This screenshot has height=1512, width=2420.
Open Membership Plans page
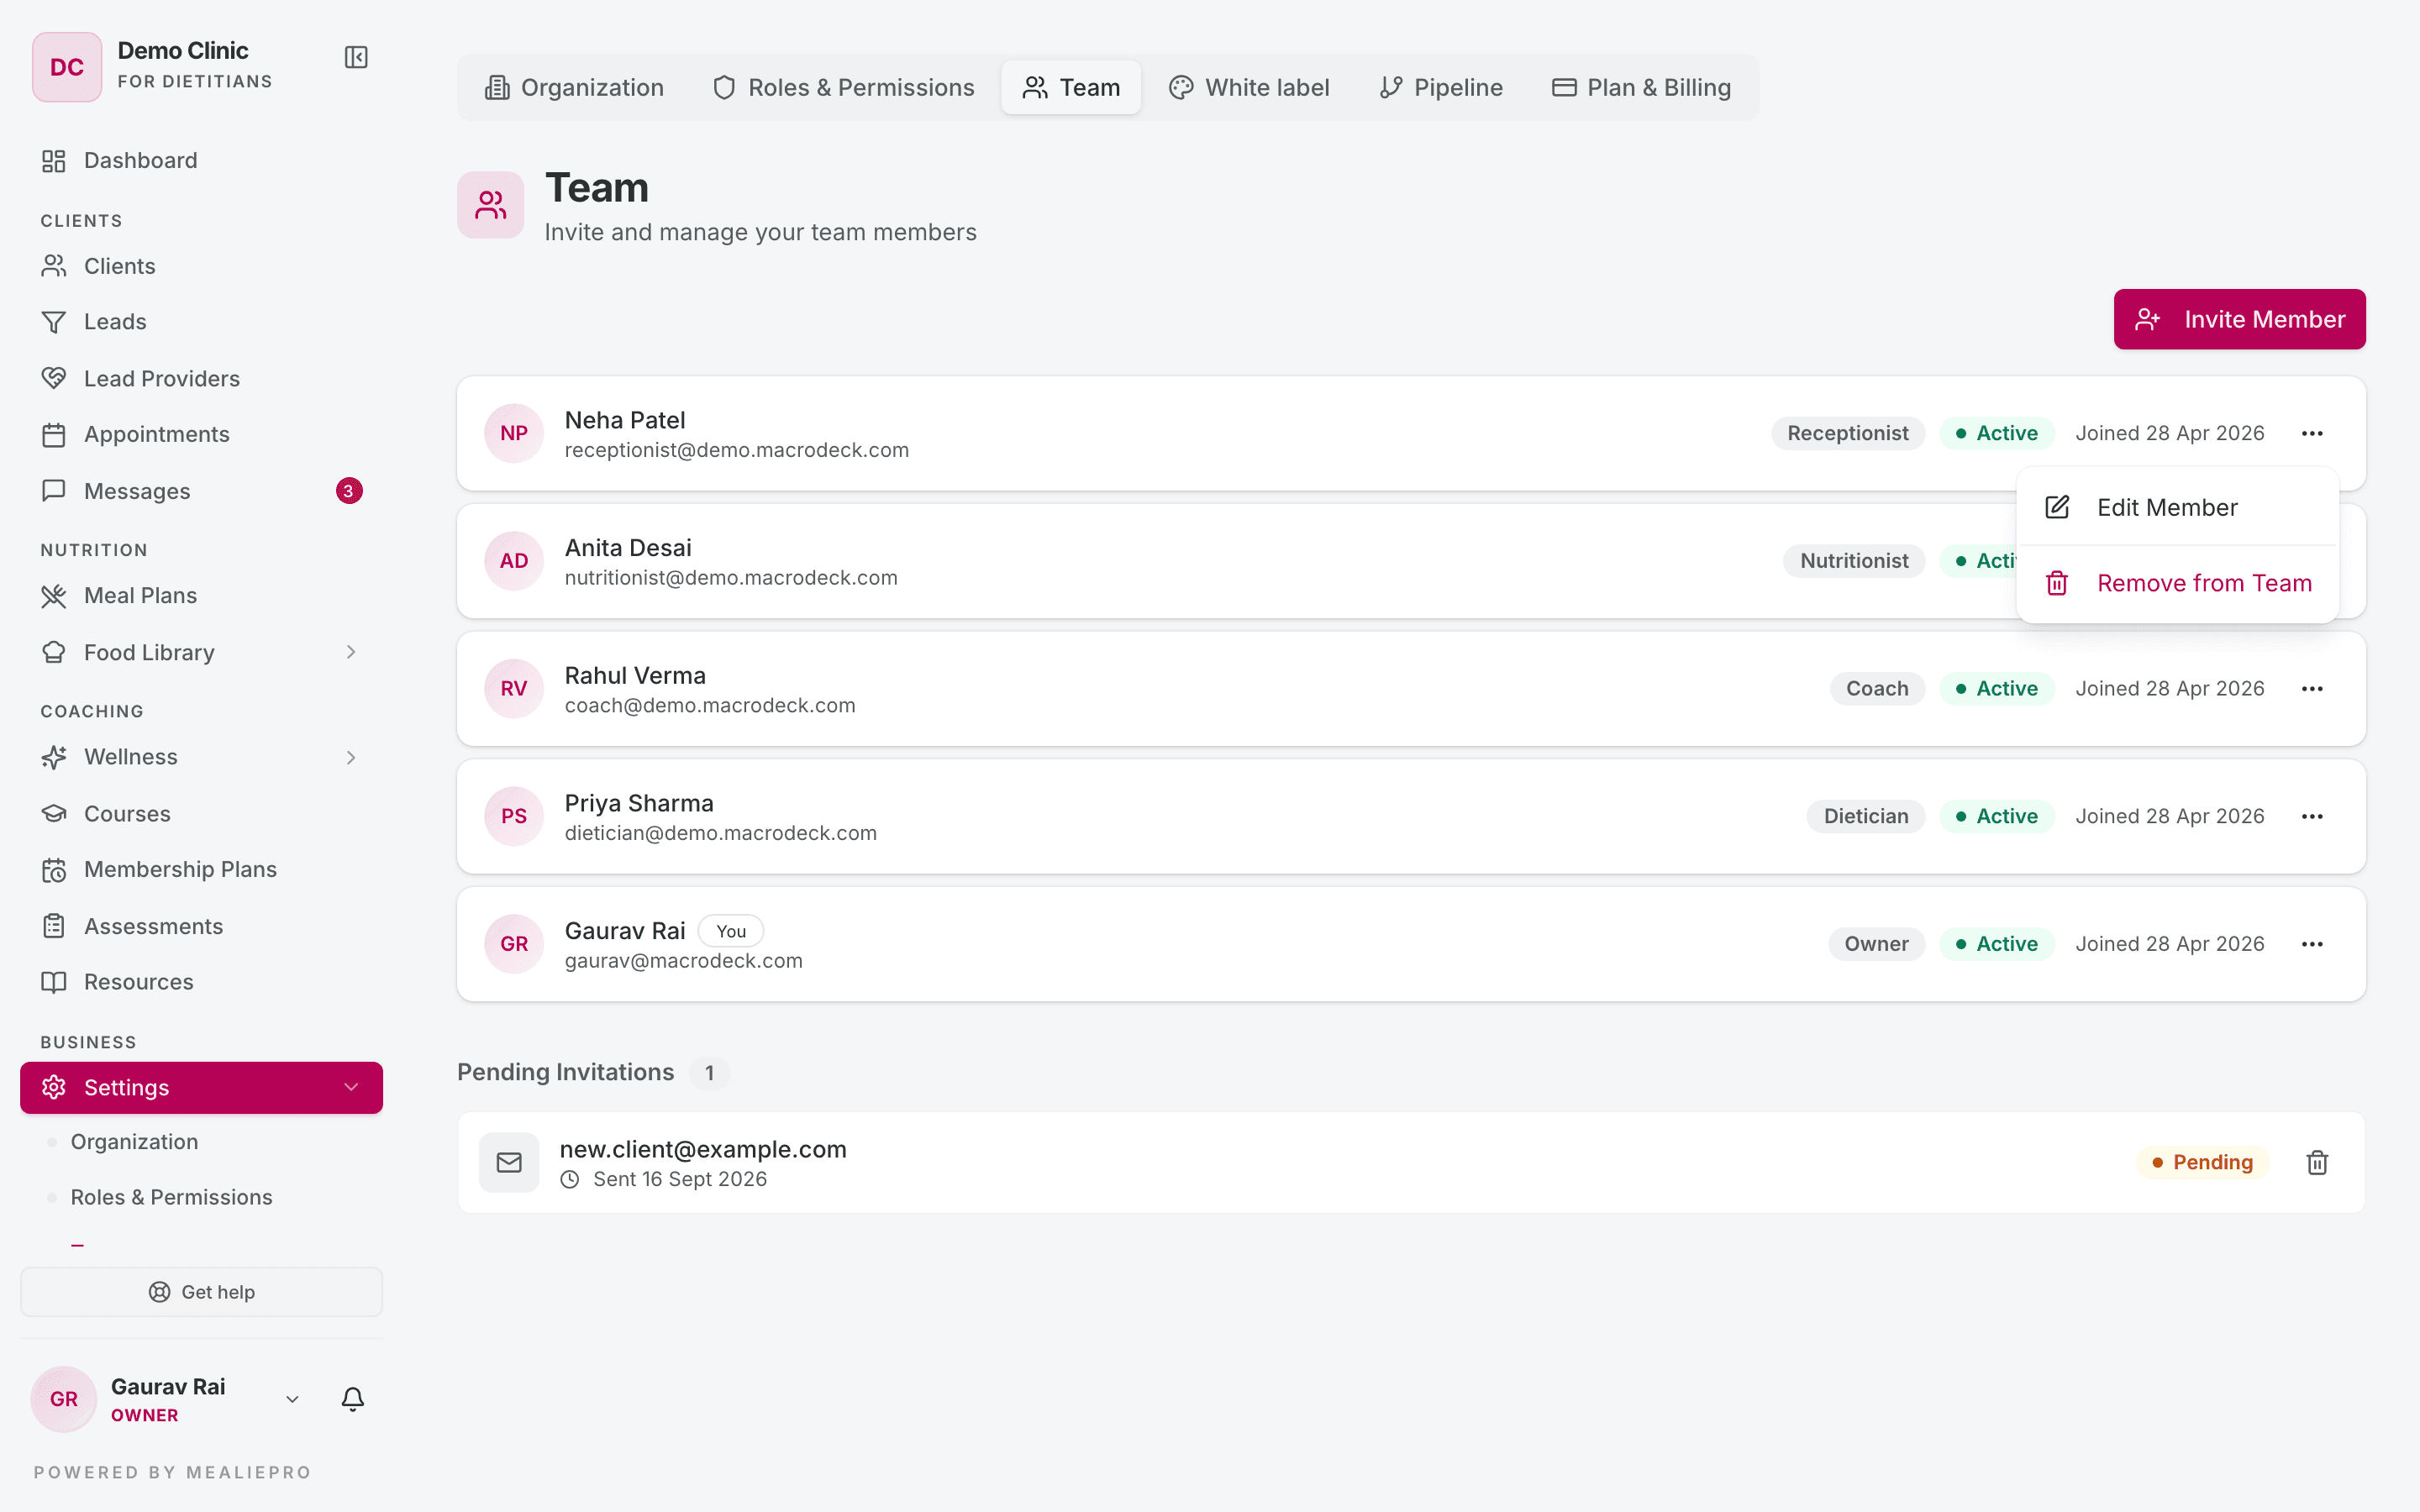click(x=201, y=869)
